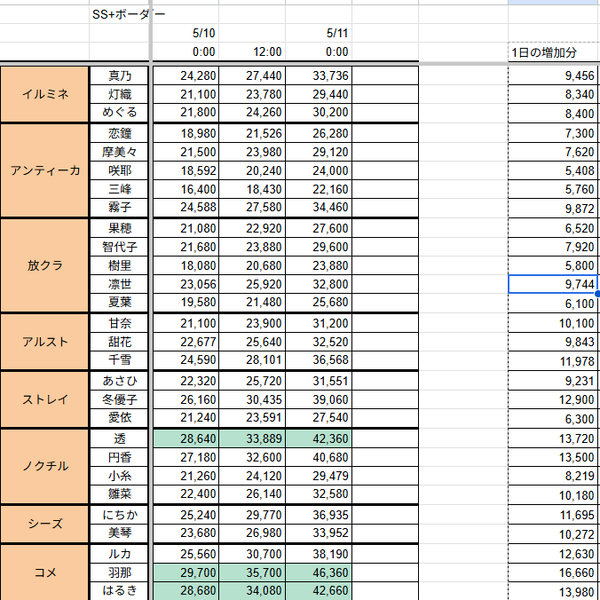Viewport: 600px width, 600px height.
Task: Click the increase value 11,978
Action: coord(553,361)
